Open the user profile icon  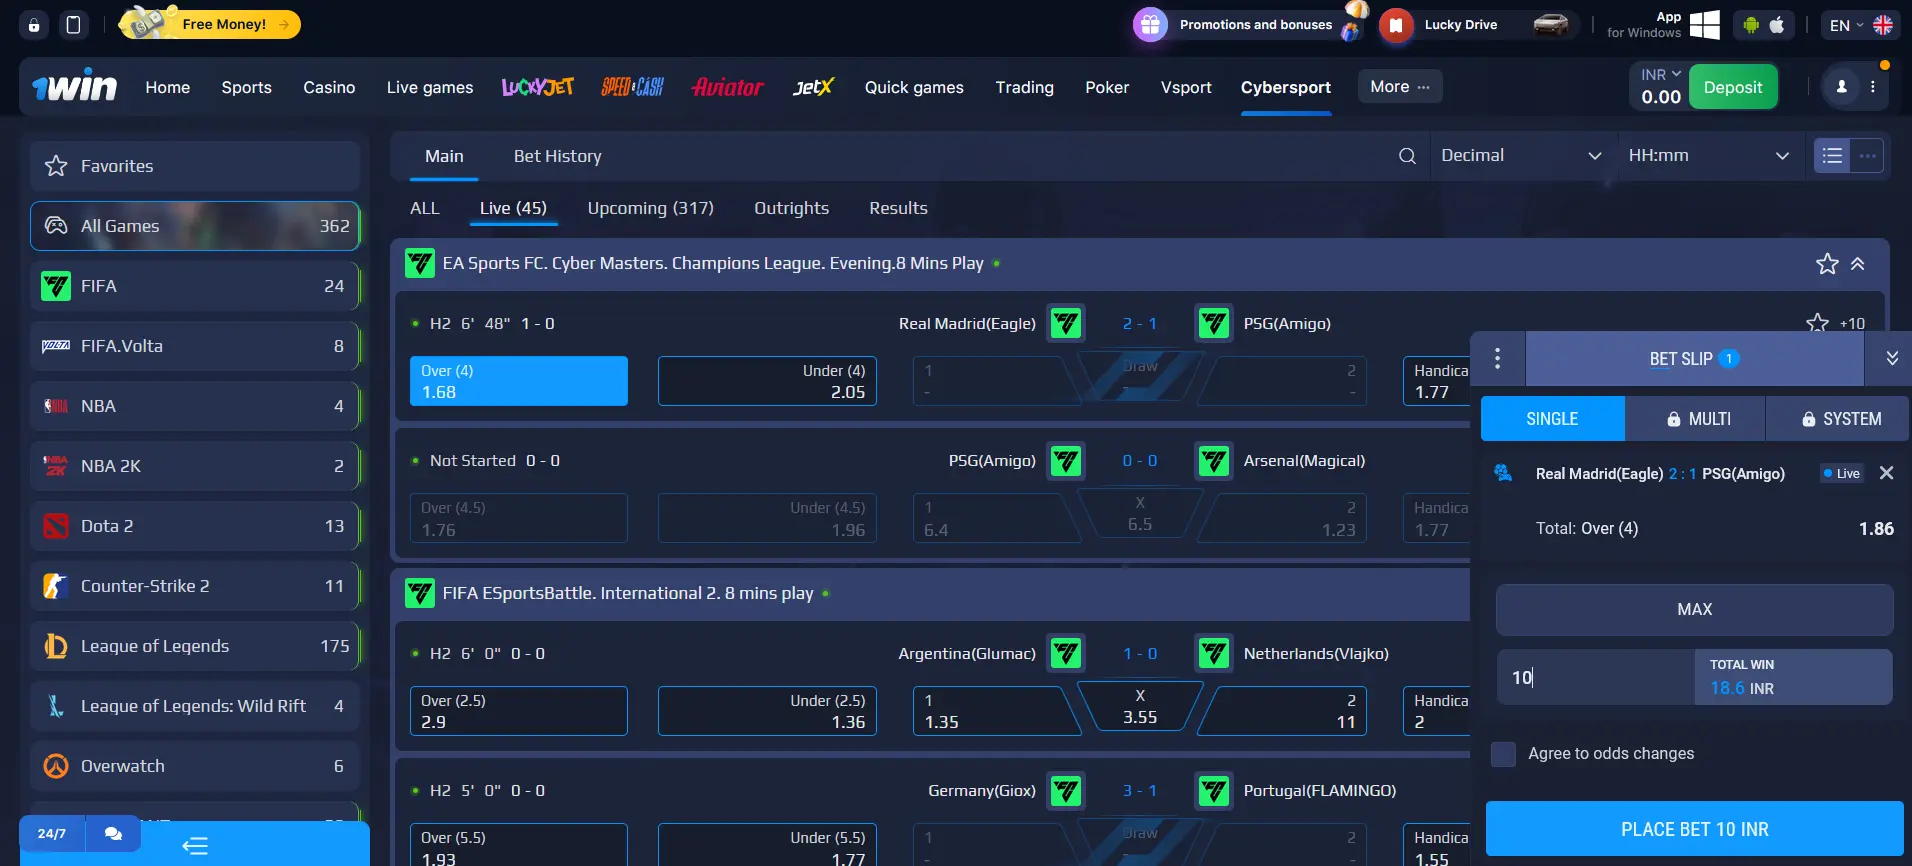1841,87
